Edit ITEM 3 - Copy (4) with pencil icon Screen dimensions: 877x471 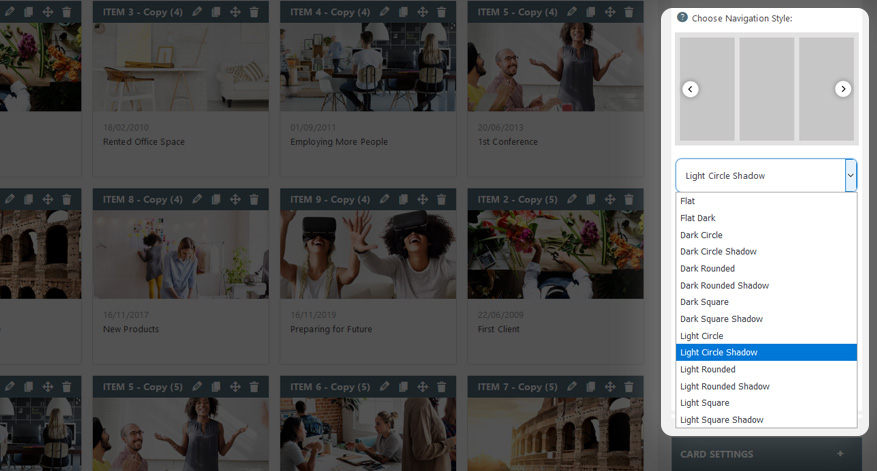[x=197, y=11]
